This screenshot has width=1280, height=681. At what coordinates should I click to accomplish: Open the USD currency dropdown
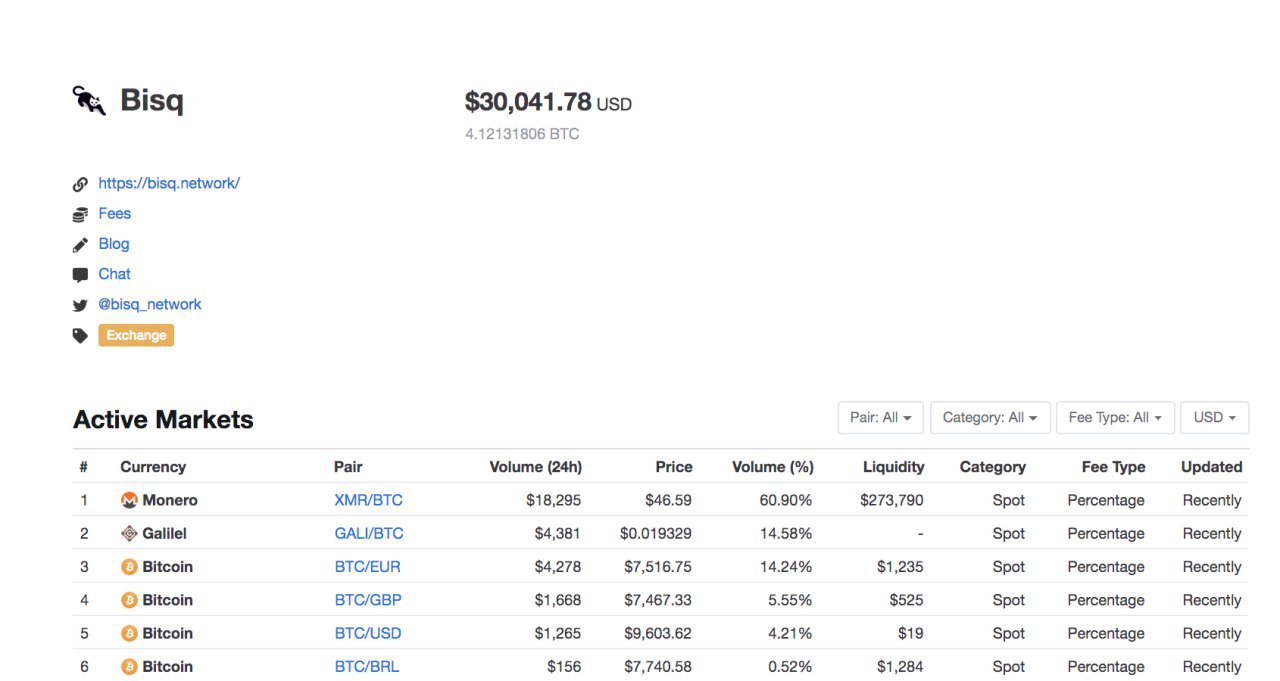coord(1215,417)
